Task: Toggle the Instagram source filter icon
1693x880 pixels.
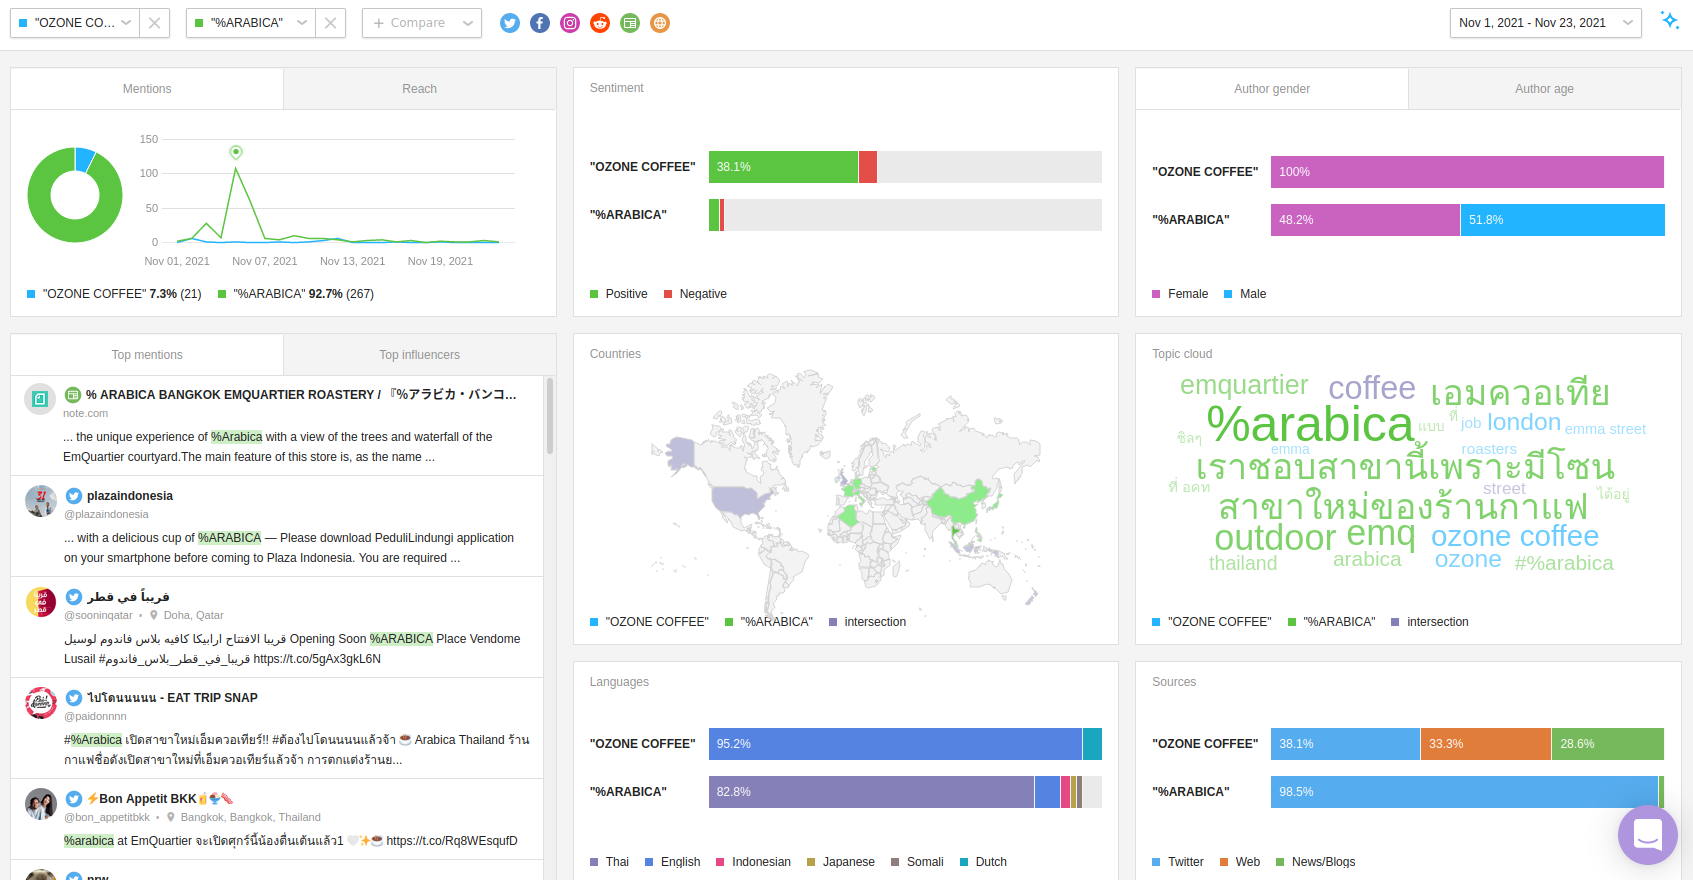Action: [570, 23]
